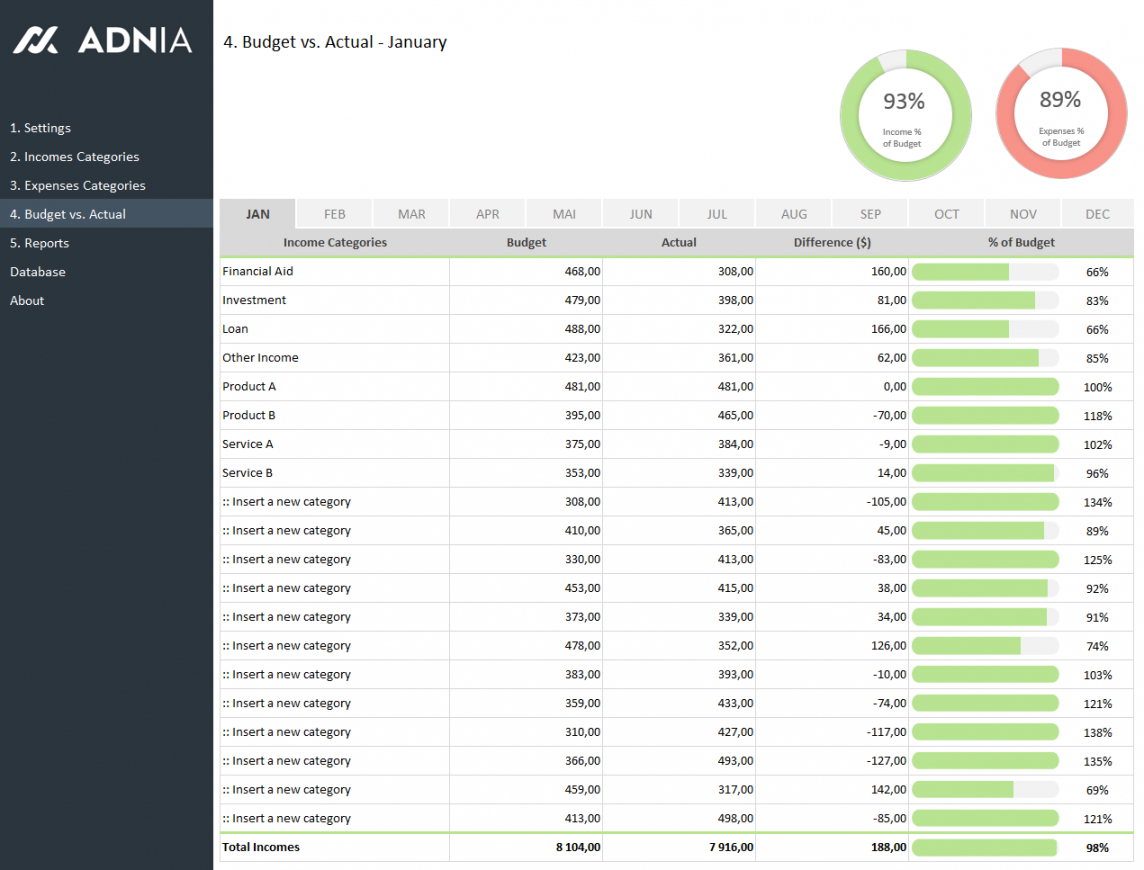Image resolution: width=1144 pixels, height=870 pixels.
Task: Click the ADNIA logo icon
Action: coord(36,40)
